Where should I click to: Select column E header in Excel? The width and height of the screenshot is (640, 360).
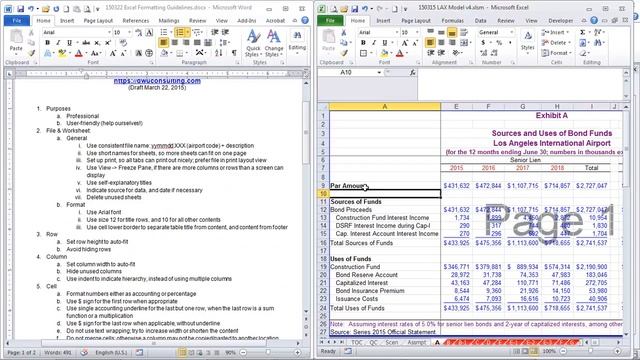tap(456, 107)
